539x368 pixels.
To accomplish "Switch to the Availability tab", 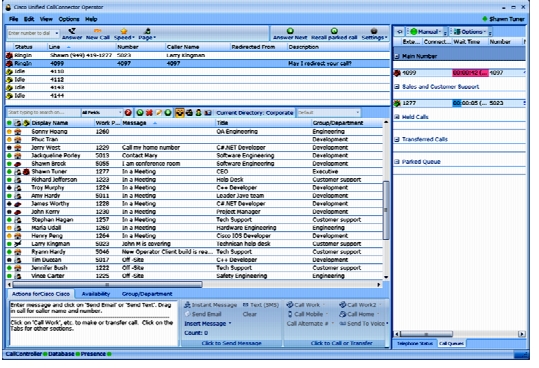I will 96,294.
